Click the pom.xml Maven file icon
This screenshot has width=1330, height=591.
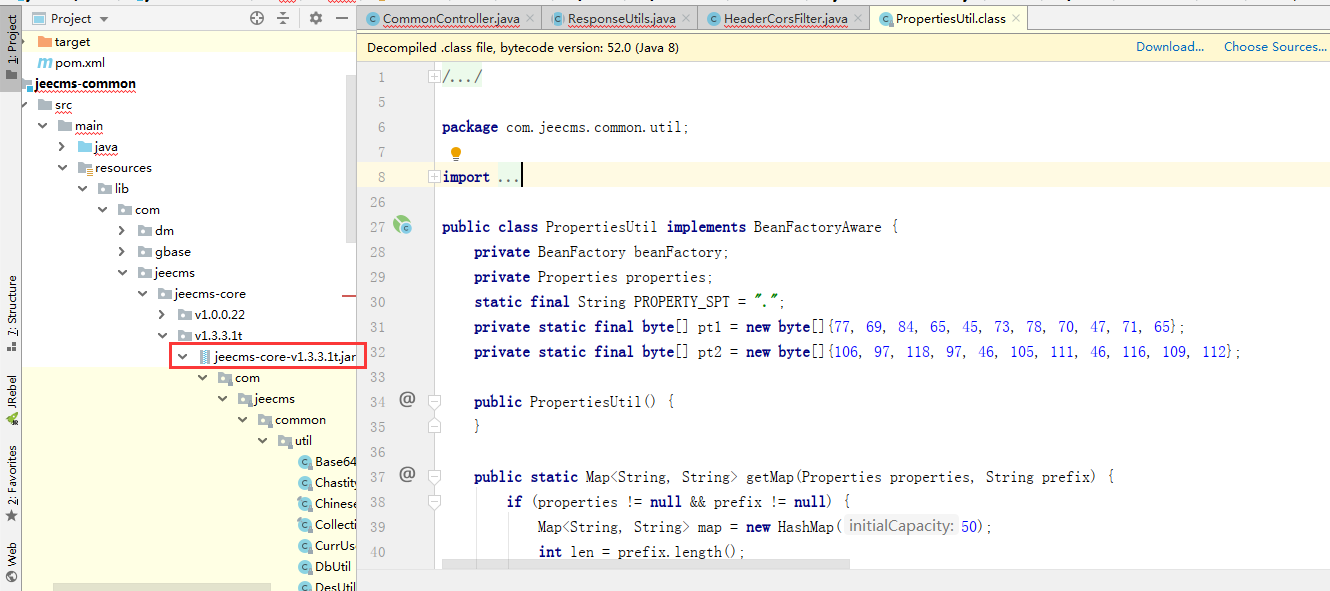tap(45, 63)
